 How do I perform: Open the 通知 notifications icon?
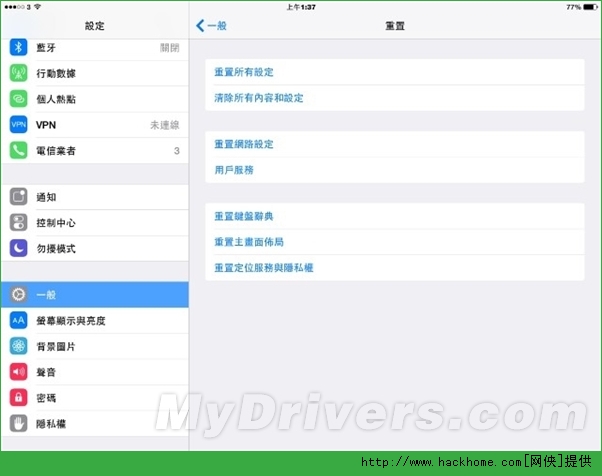[x=18, y=197]
